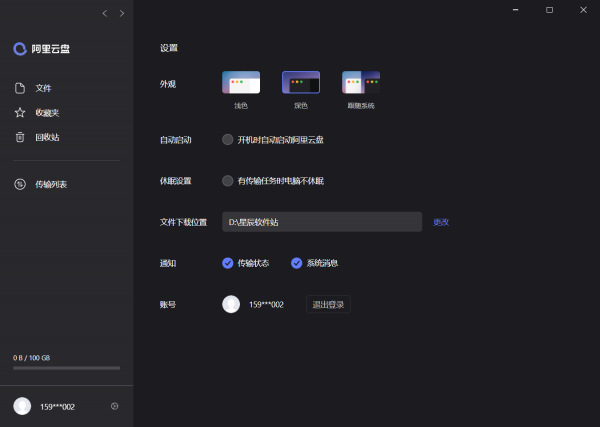Click the 文件 document icon
Image resolution: width=600 pixels, height=427 pixels.
click(20, 88)
